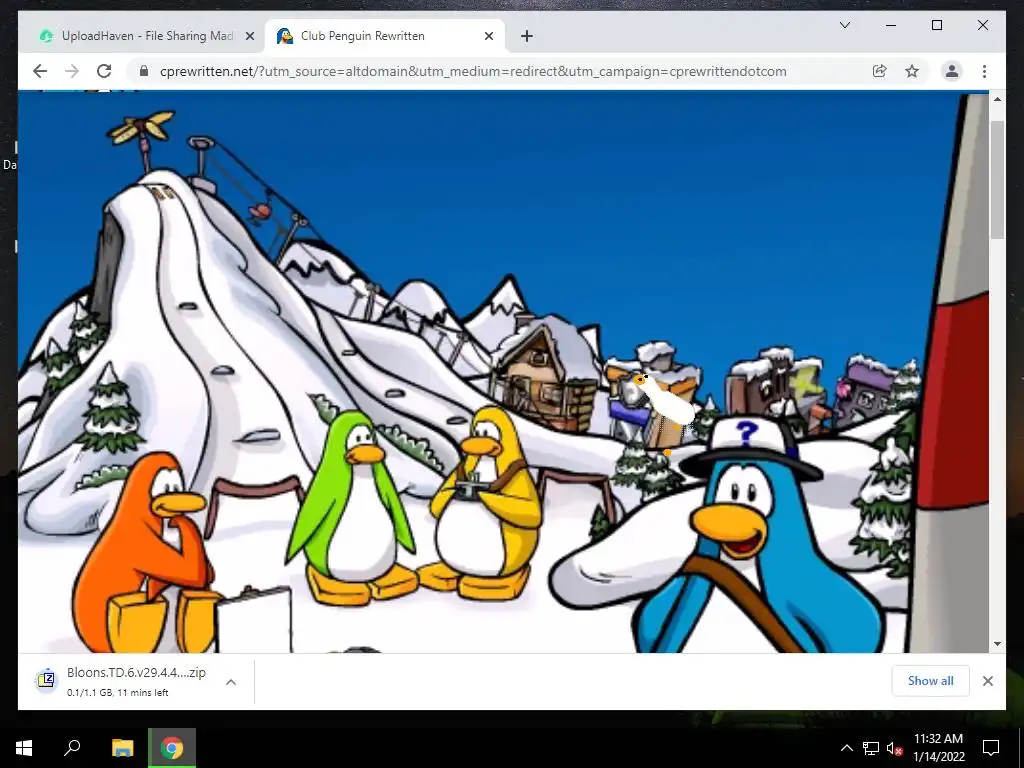Viewport: 1024px width, 768px height.
Task: Click the muted volume tray icon
Action: tap(894, 748)
